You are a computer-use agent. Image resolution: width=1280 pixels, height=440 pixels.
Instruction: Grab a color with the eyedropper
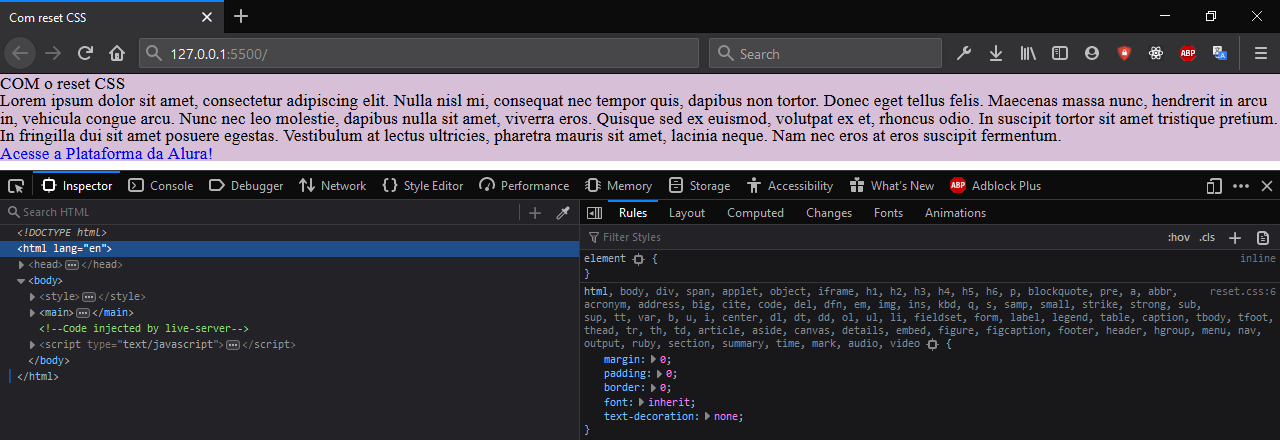[x=563, y=212]
